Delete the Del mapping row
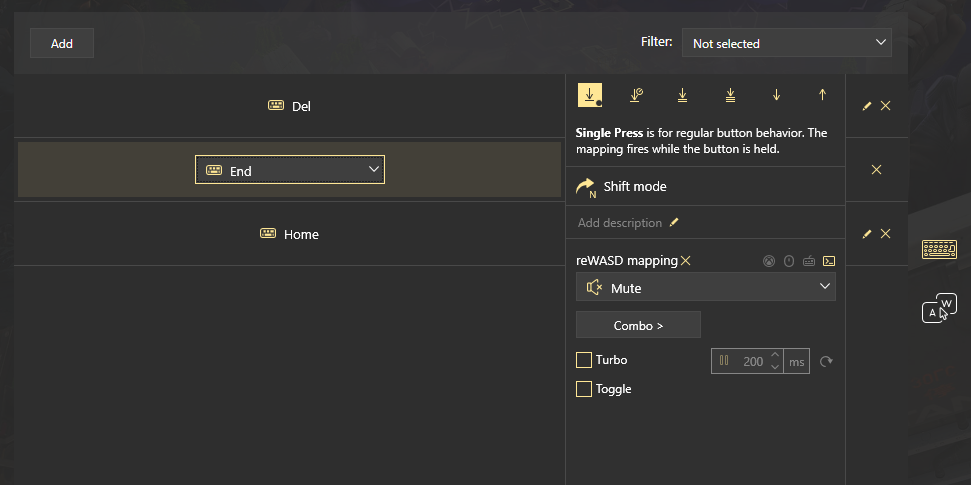This screenshot has width=971, height=485. pyautogui.click(x=886, y=106)
